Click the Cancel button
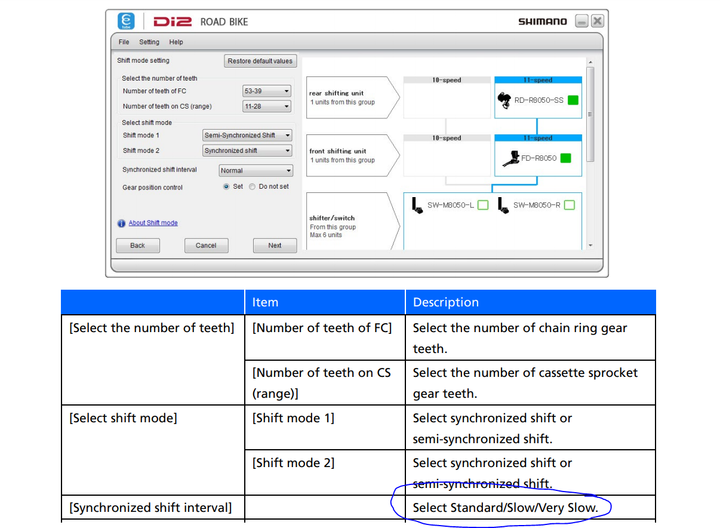 (206, 246)
